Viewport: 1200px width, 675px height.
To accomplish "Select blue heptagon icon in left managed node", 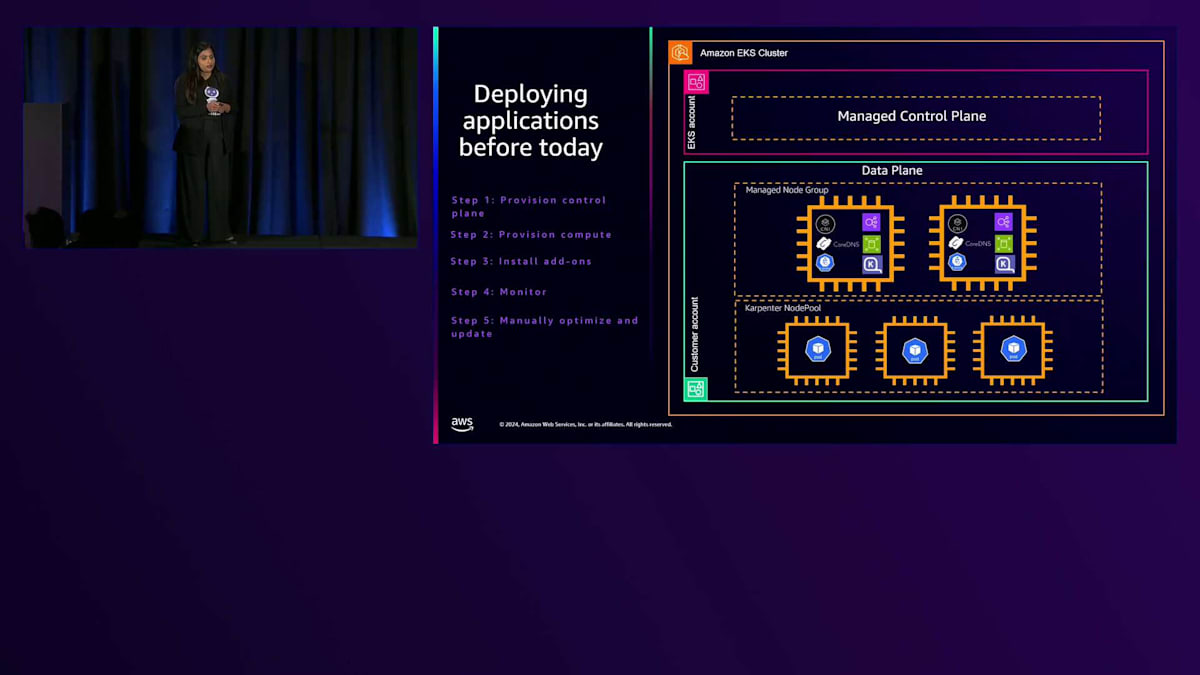I will coord(825,262).
